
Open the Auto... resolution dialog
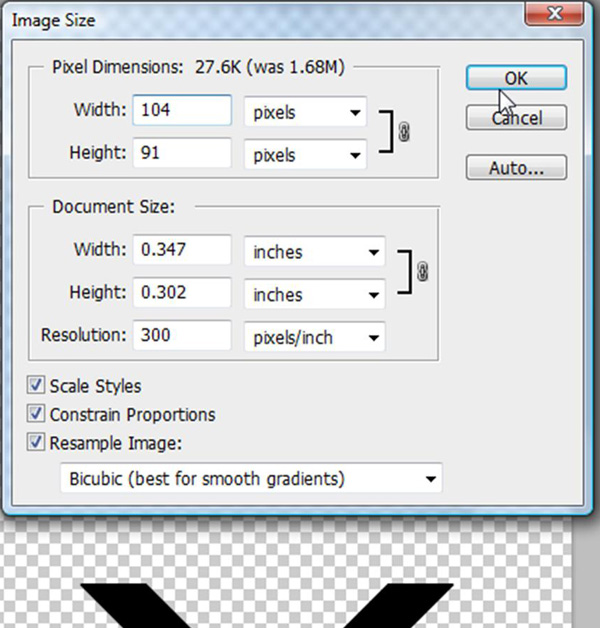click(516, 167)
